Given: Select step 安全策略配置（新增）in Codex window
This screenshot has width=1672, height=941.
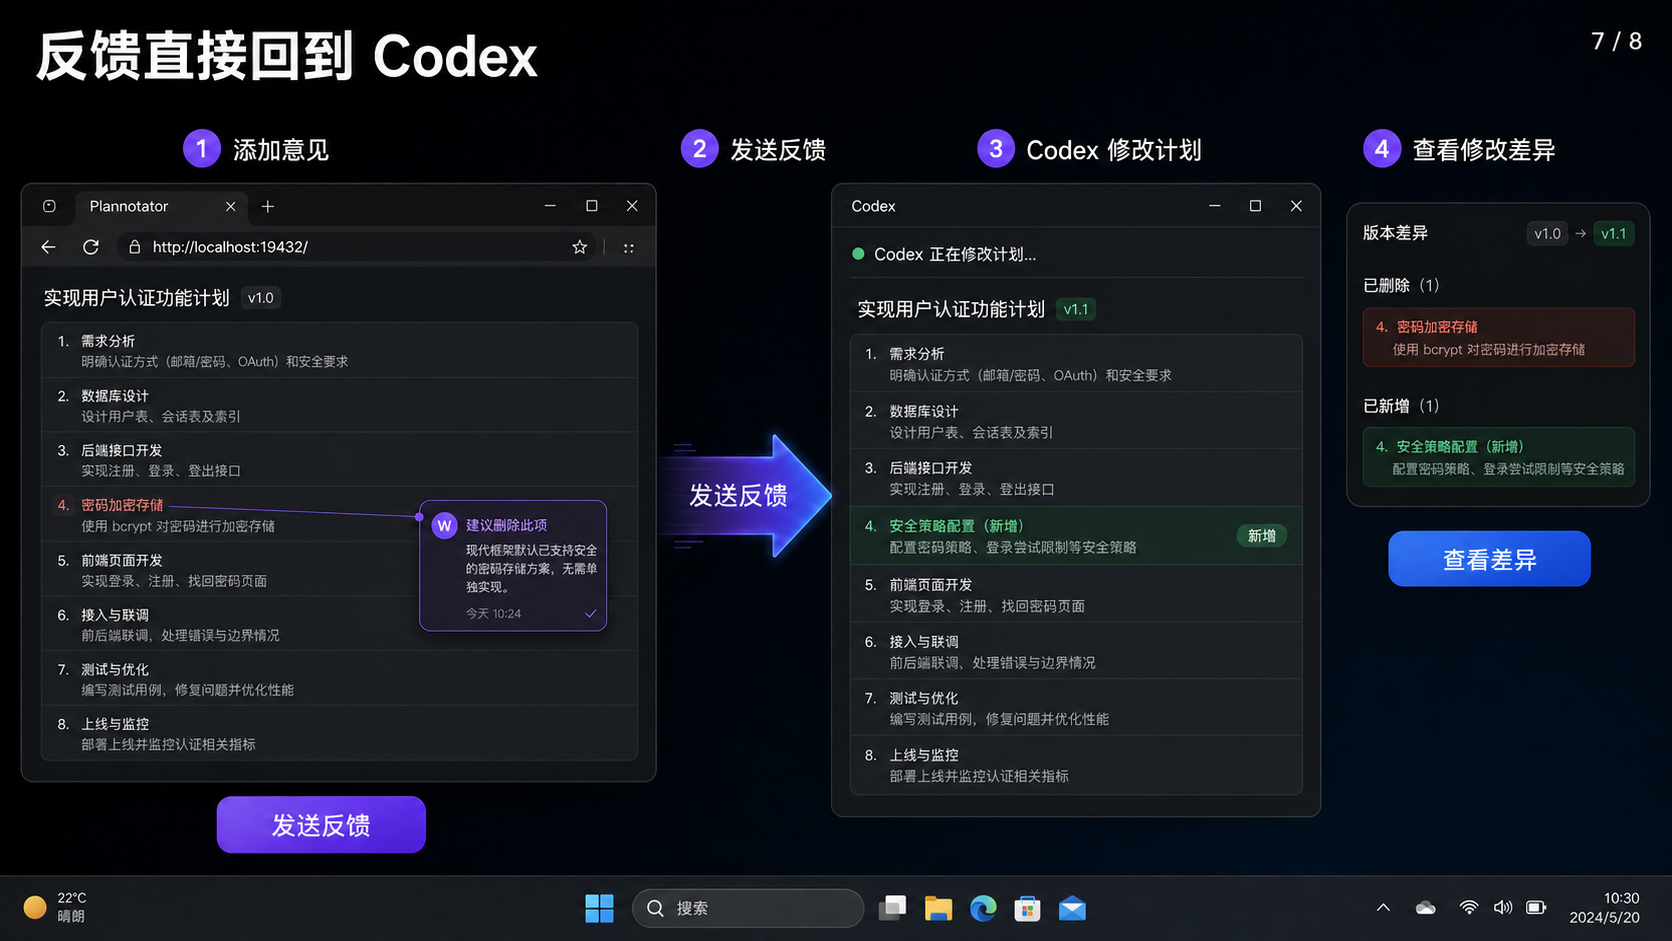Looking at the screenshot, I should 1076,536.
